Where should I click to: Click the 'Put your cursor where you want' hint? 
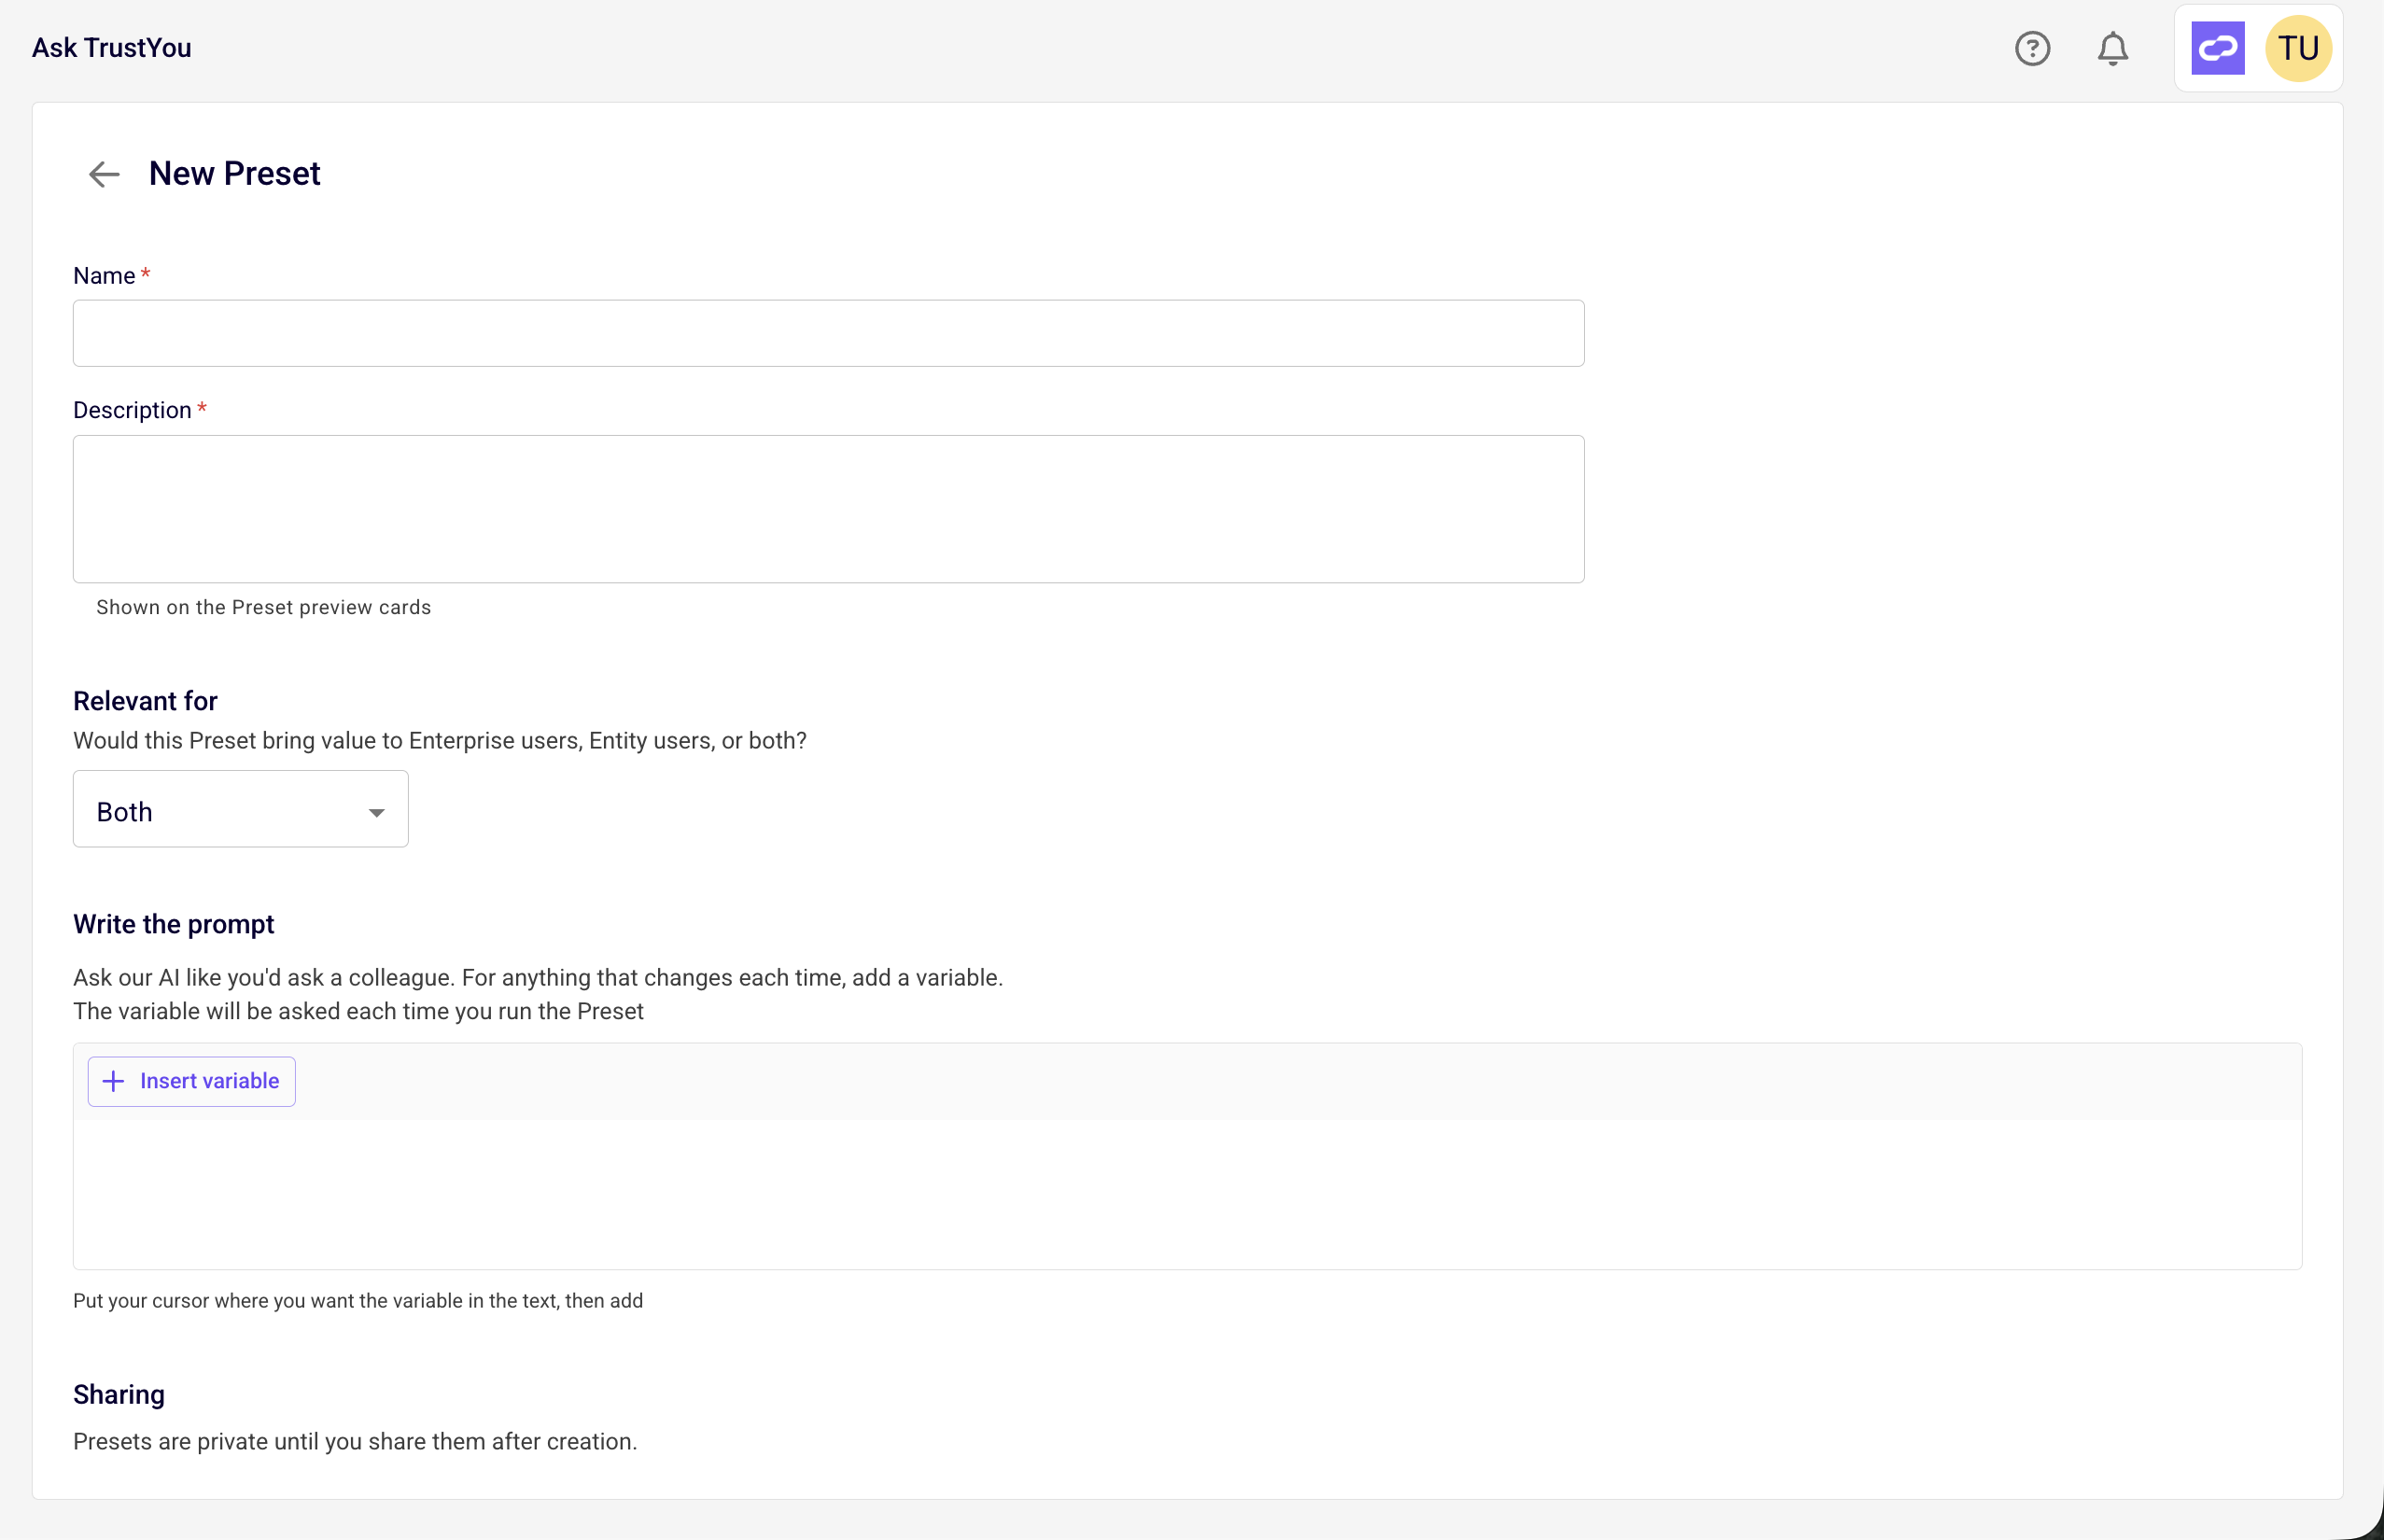click(x=358, y=1301)
